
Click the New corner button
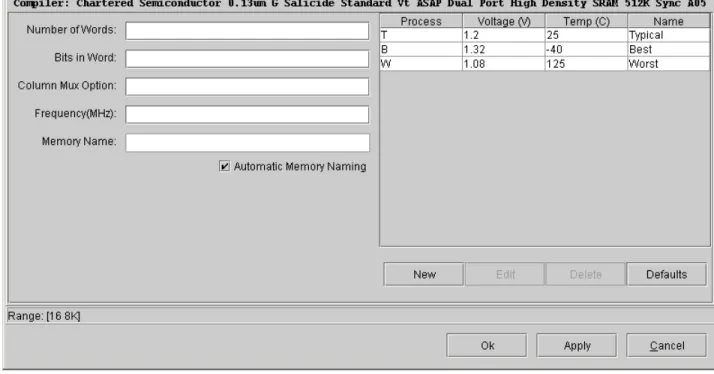tap(423, 274)
